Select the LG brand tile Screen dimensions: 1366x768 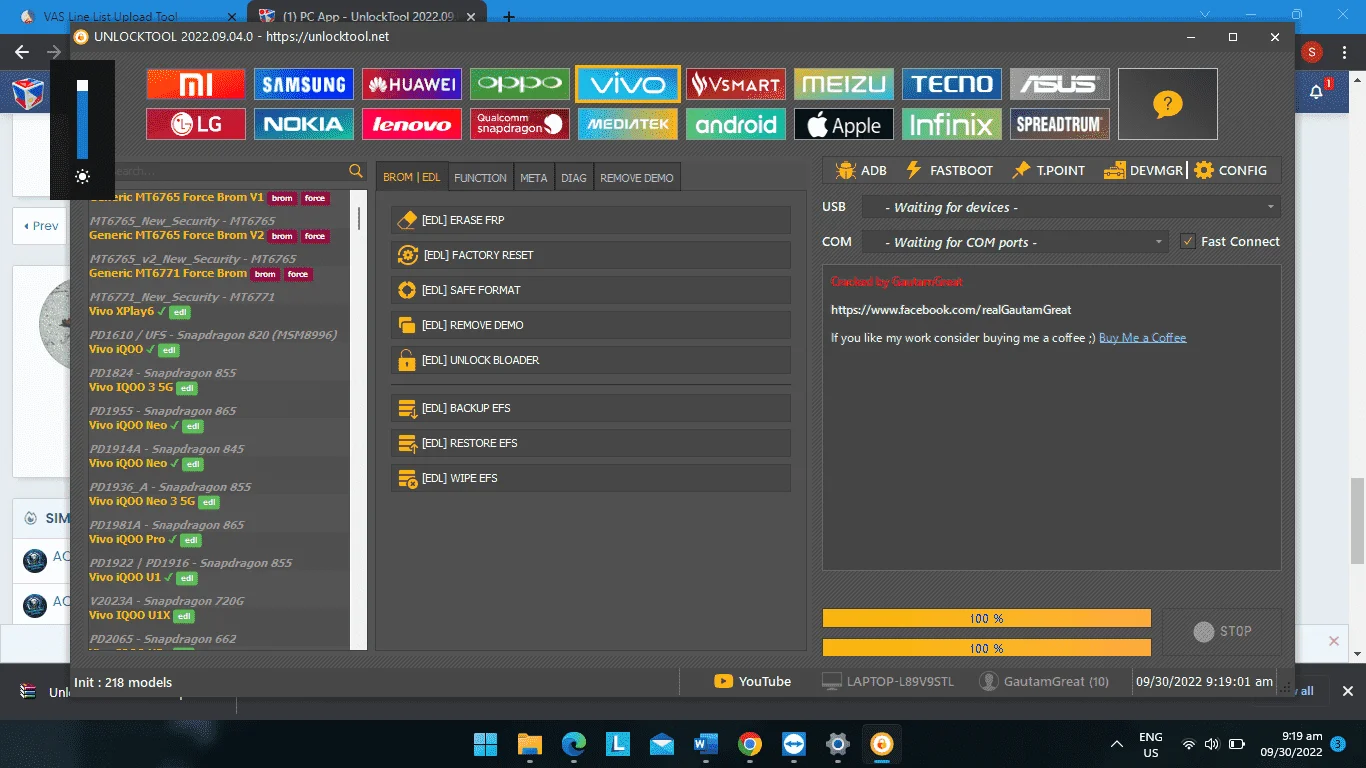tap(195, 124)
